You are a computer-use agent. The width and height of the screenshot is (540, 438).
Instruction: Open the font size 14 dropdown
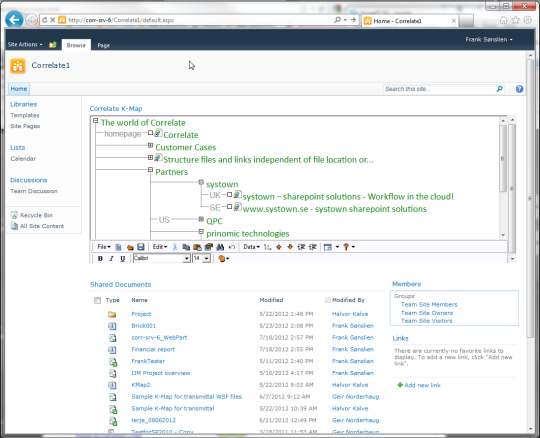(206, 258)
